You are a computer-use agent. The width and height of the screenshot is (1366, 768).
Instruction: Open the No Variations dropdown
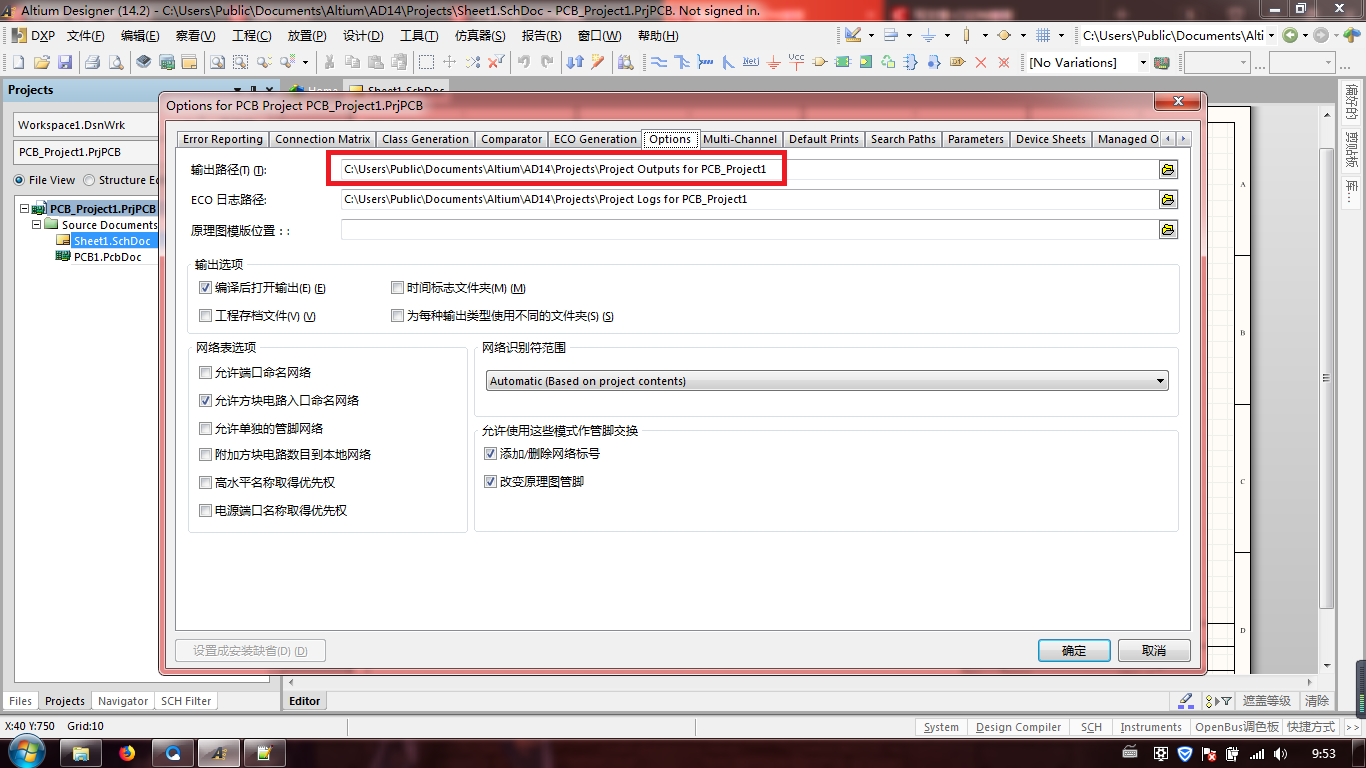pyautogui.click(x=1142, y=63)
